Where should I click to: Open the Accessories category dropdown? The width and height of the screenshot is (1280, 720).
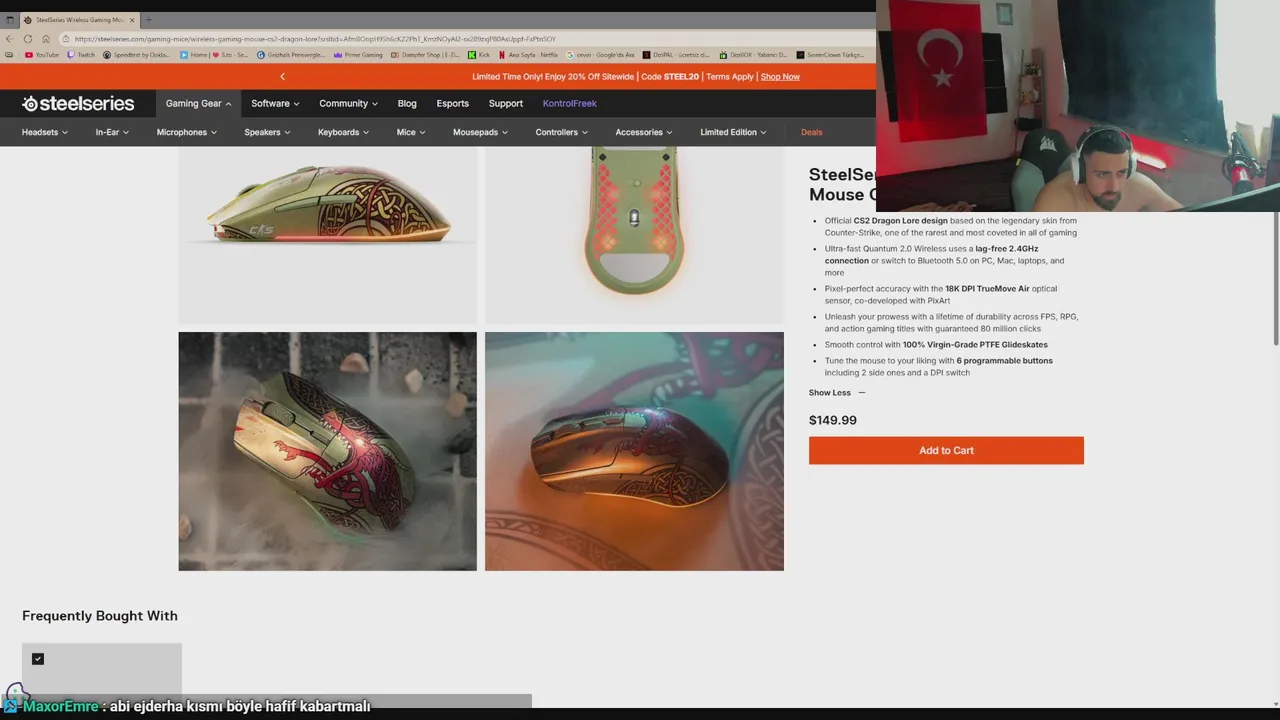[644, 132]
